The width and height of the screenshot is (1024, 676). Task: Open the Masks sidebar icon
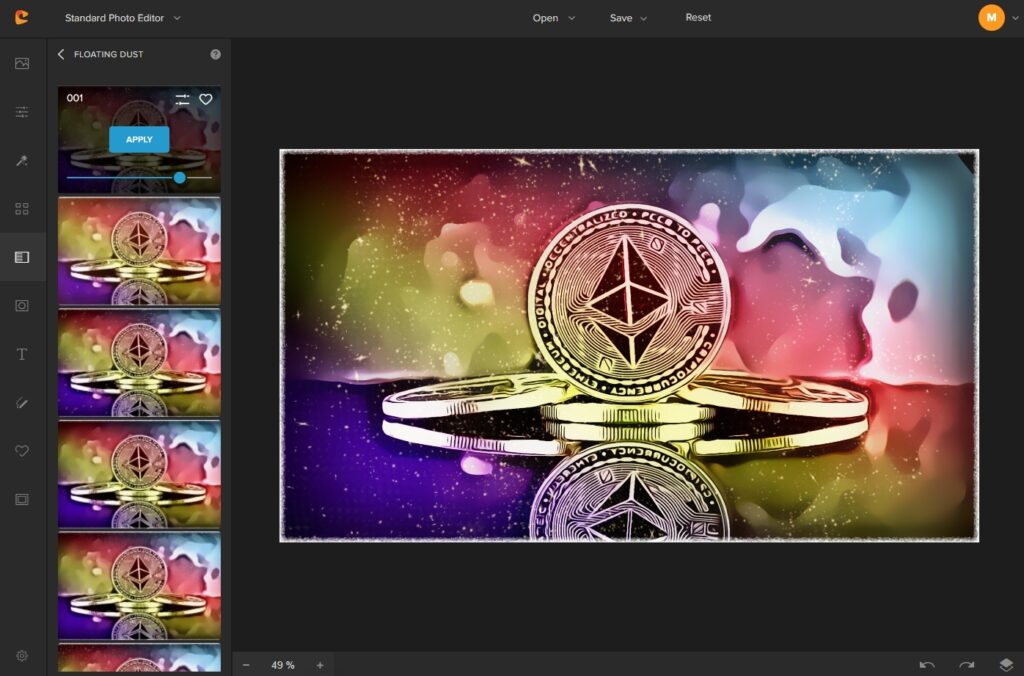click(22, 306)
